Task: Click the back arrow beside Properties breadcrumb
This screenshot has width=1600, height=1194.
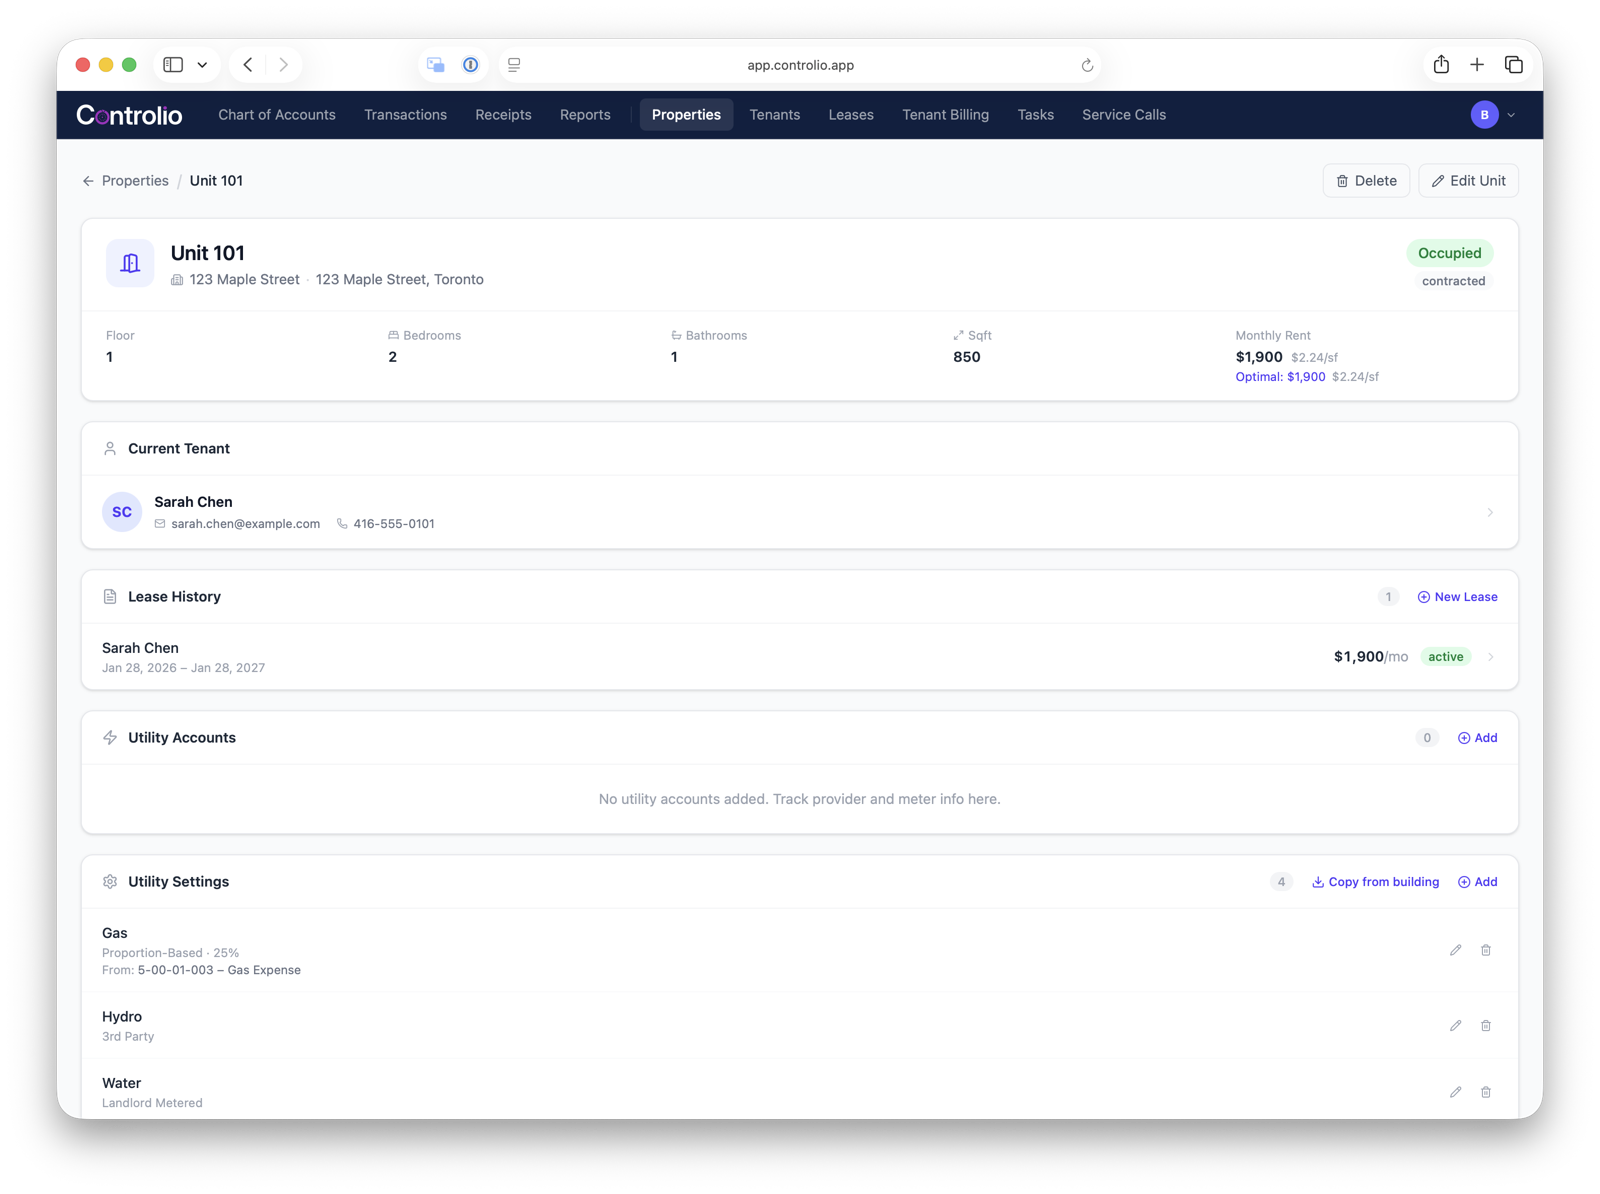Action: 88,181
